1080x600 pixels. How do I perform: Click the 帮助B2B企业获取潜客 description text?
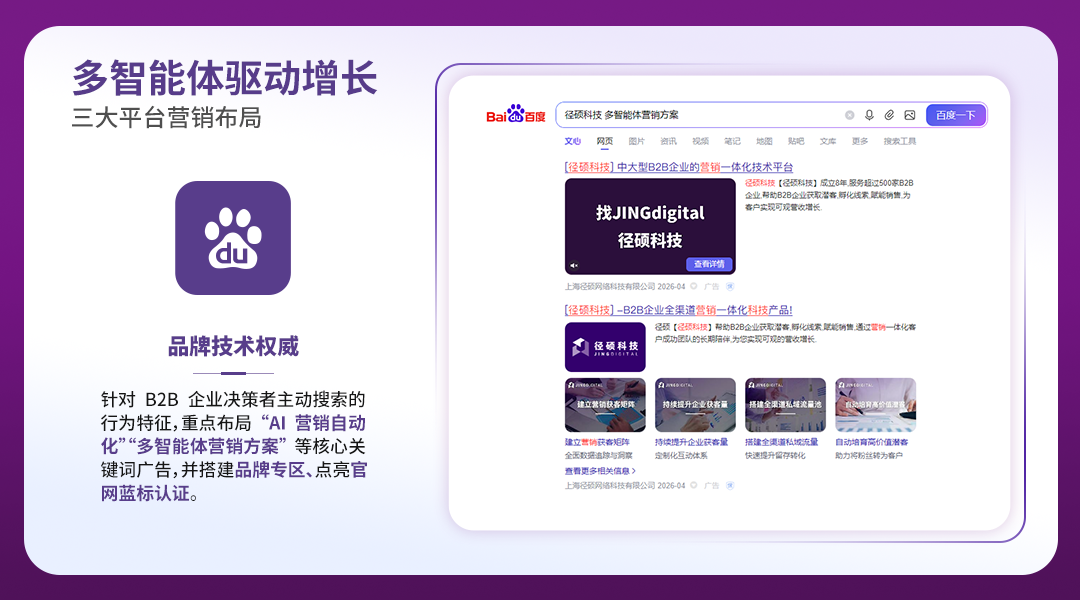(x=785, y=333)
